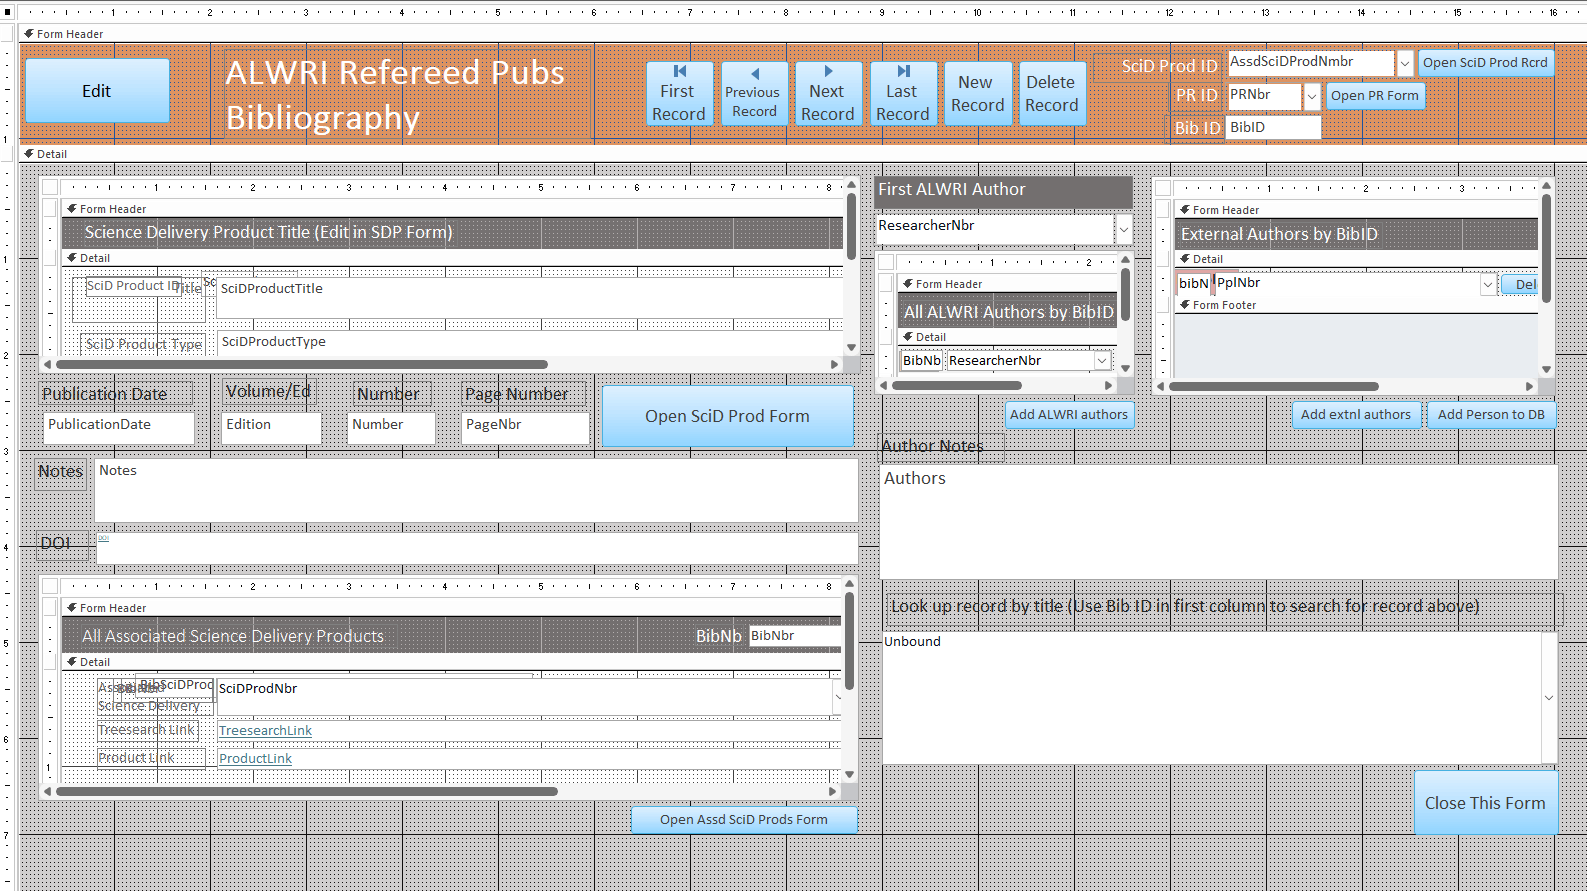Open the AssdSciDProdNmbr combo box arrow
1587x891 pixels.
coord(1405,63)
